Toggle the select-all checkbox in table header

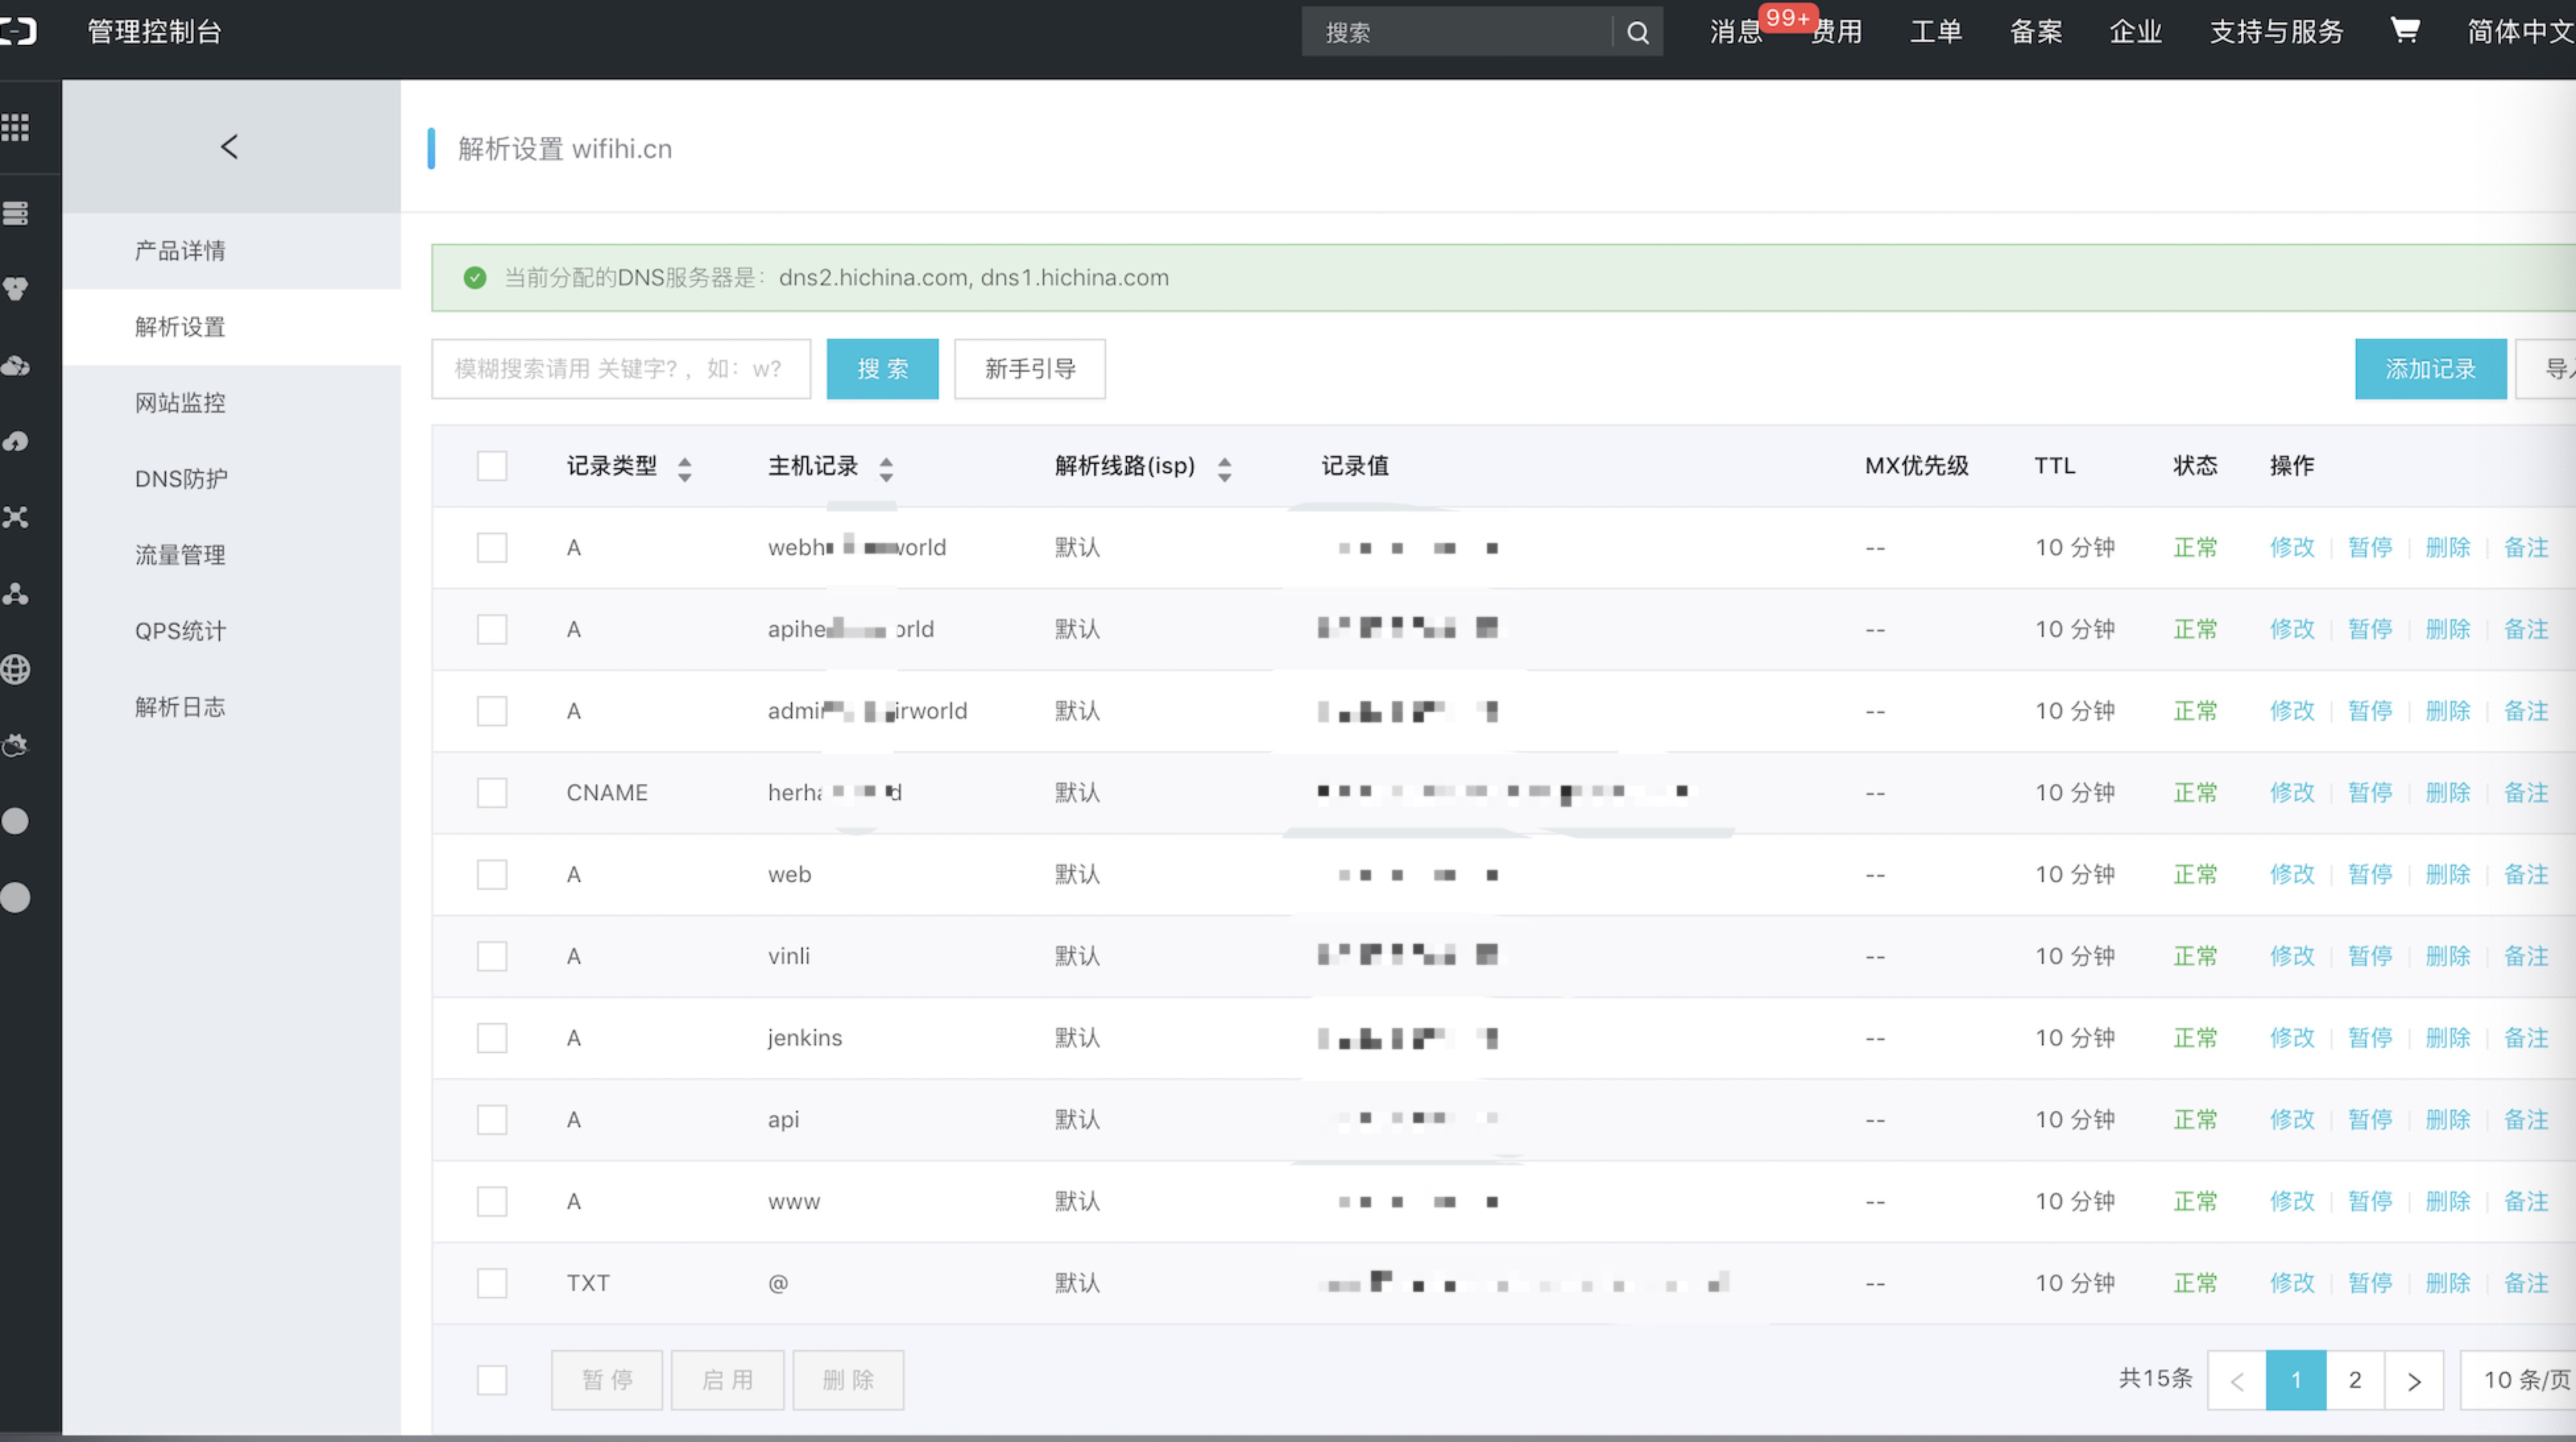click(x=492, y=465)
